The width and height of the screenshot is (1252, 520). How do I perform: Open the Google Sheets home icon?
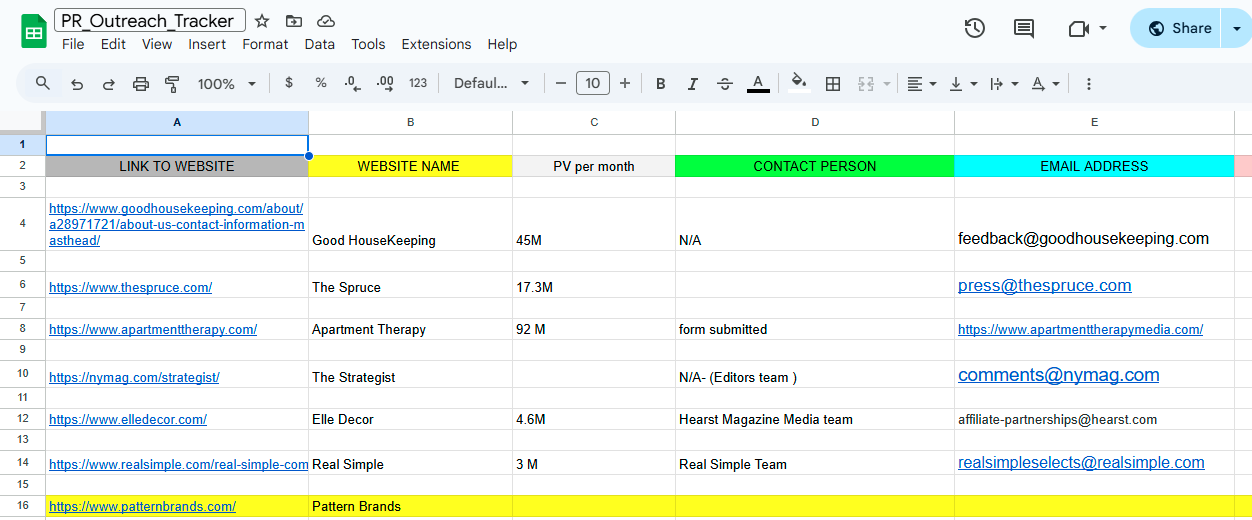[x=34, y=31]
